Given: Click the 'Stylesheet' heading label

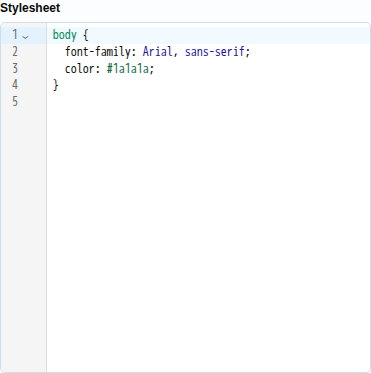Looking at the screenshot, I should click(30, 8).
